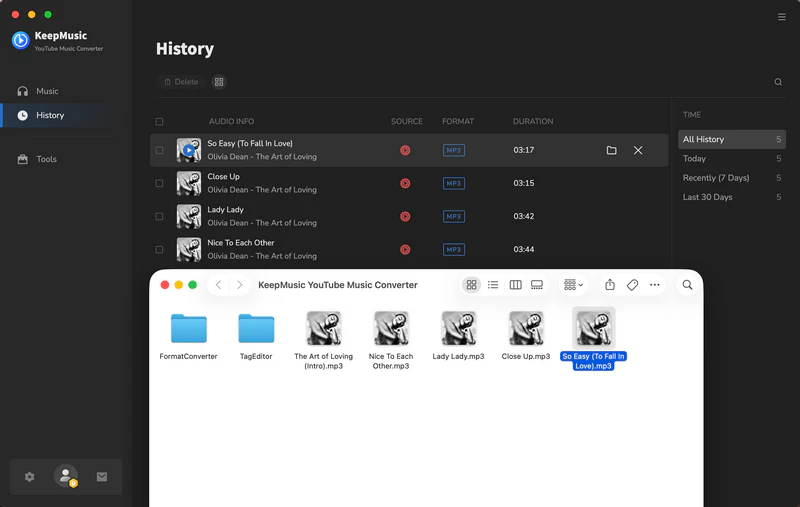The image size is (800, 507).
Task: Select All History time filter
Action: (x=732, y=139)
